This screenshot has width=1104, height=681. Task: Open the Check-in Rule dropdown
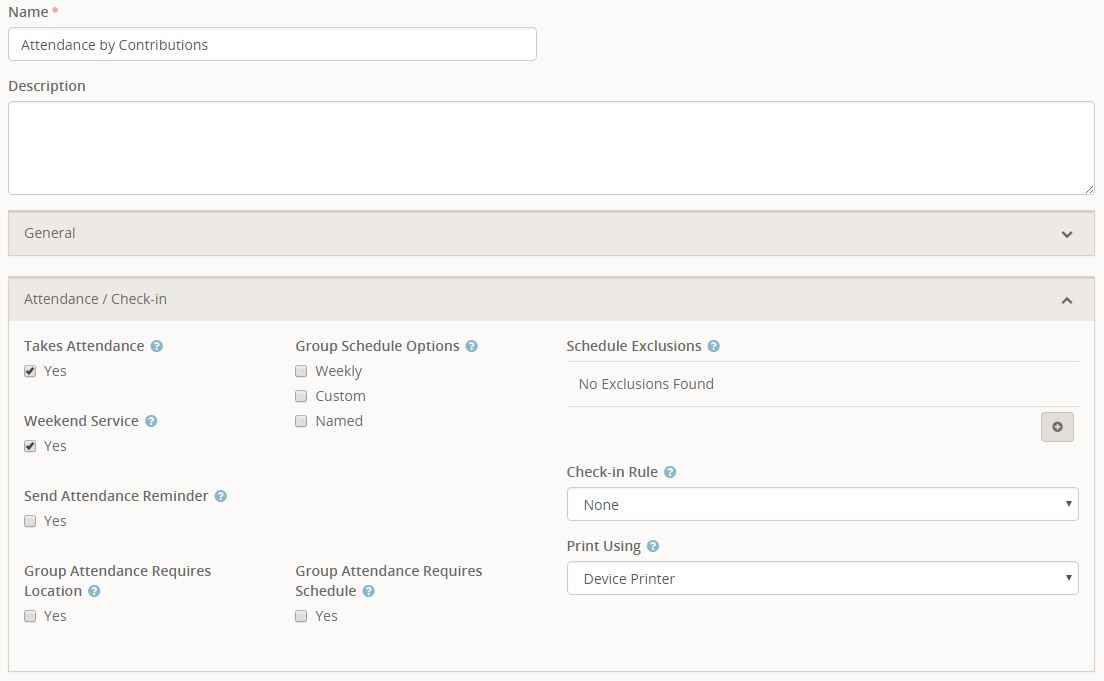click(822, 504)
